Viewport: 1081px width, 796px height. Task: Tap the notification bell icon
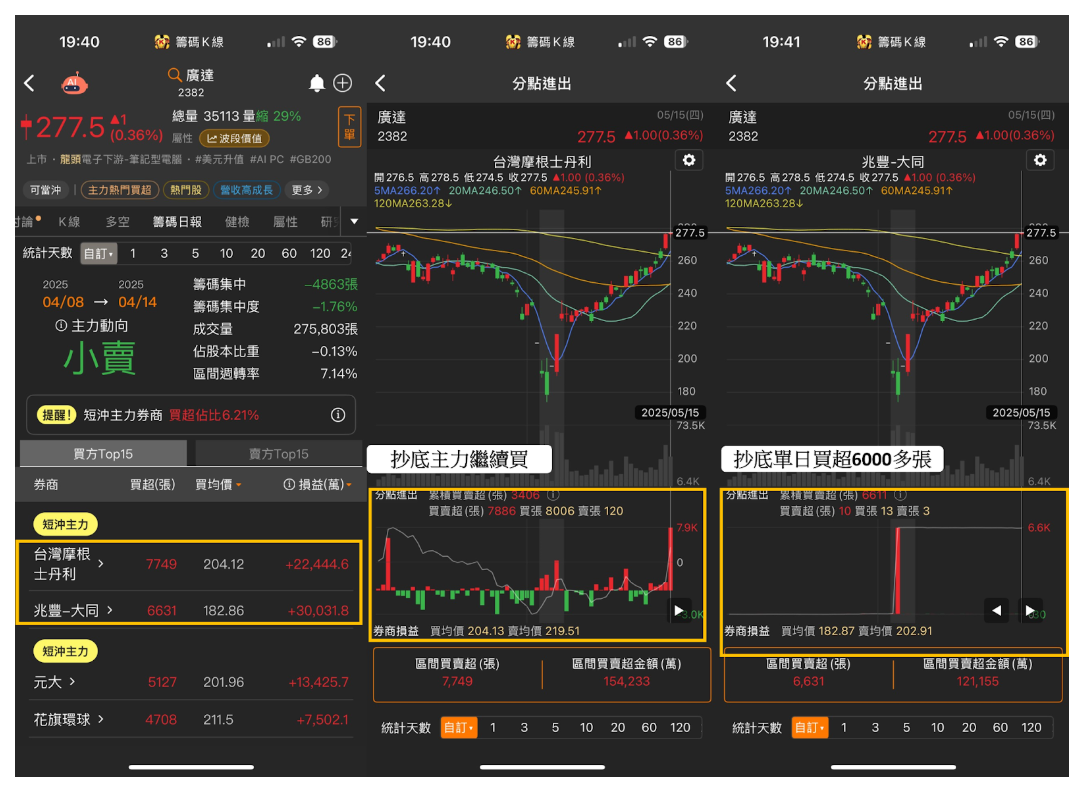pyautogui.click(x=316, y=83)
